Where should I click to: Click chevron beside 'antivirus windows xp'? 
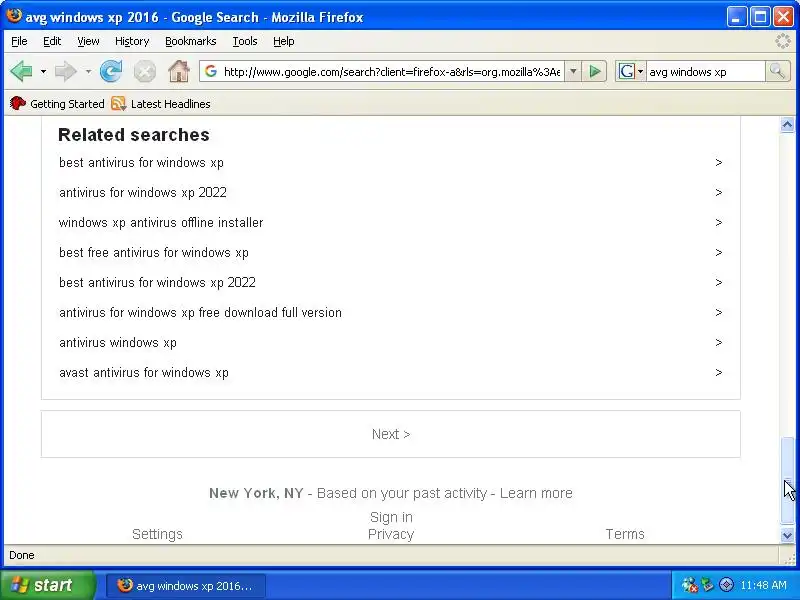[x=718, y=342]
